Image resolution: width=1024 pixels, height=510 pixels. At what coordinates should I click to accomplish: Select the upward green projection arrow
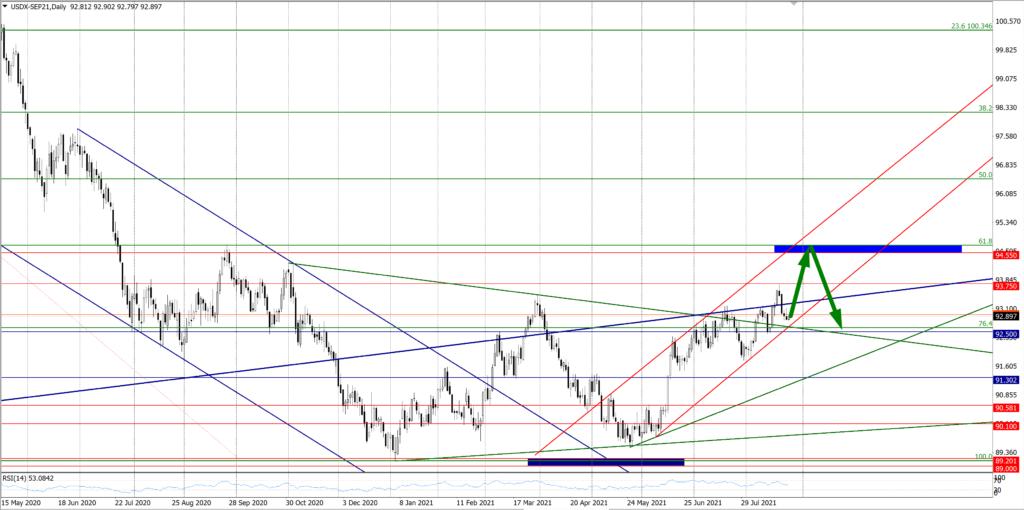coord(799,282)
